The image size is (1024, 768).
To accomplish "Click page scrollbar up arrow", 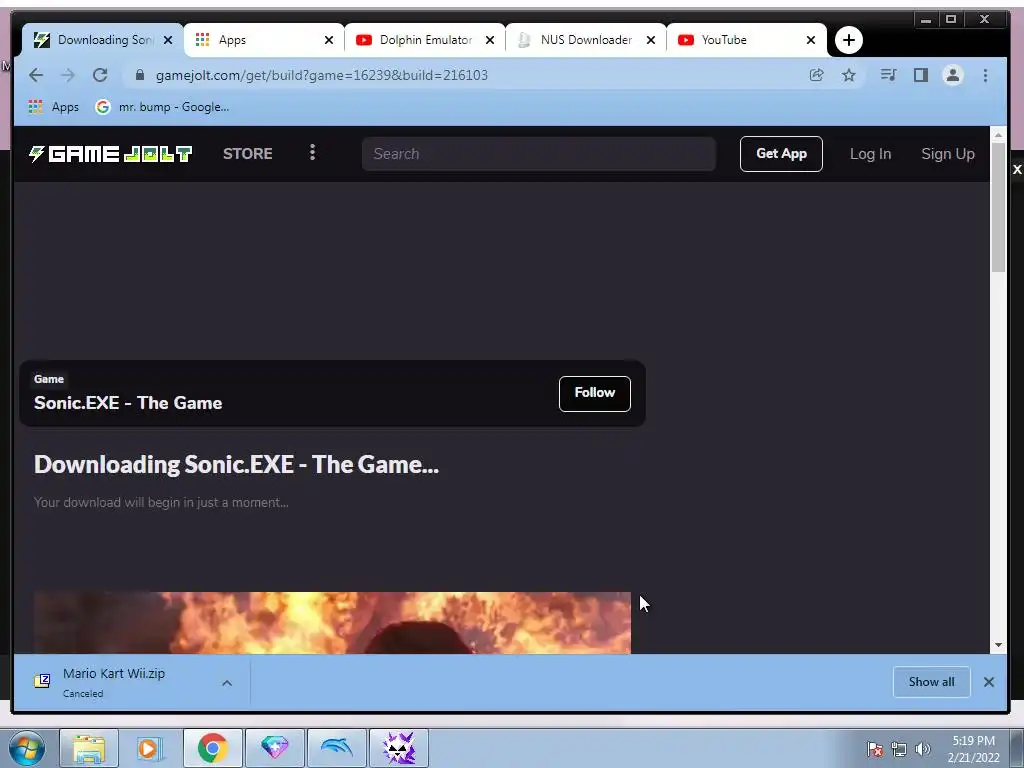I will pos(998,135).
